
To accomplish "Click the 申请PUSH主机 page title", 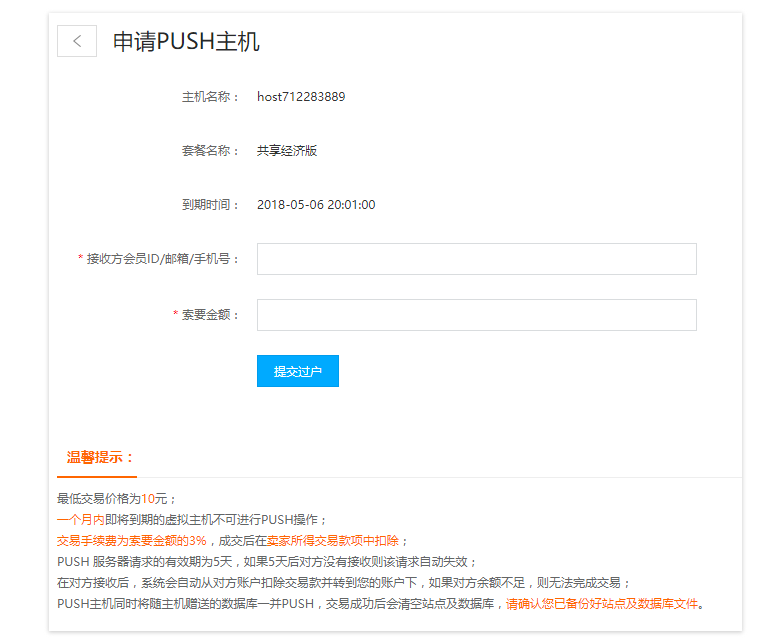I will click(186, 41).
